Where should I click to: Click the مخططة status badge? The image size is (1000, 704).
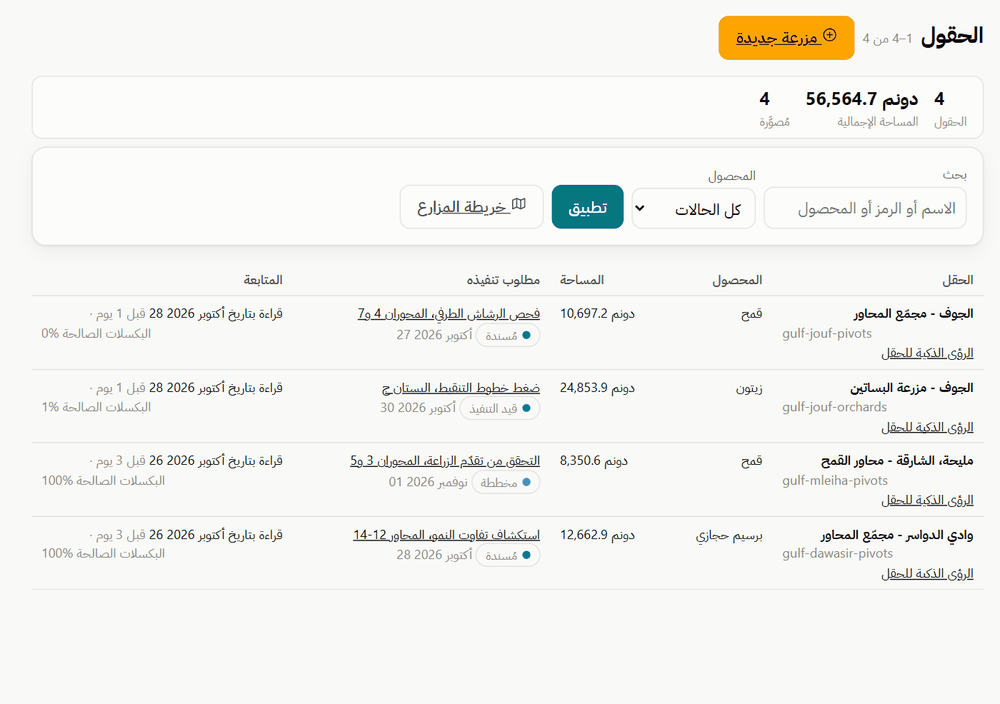(506, 483)
